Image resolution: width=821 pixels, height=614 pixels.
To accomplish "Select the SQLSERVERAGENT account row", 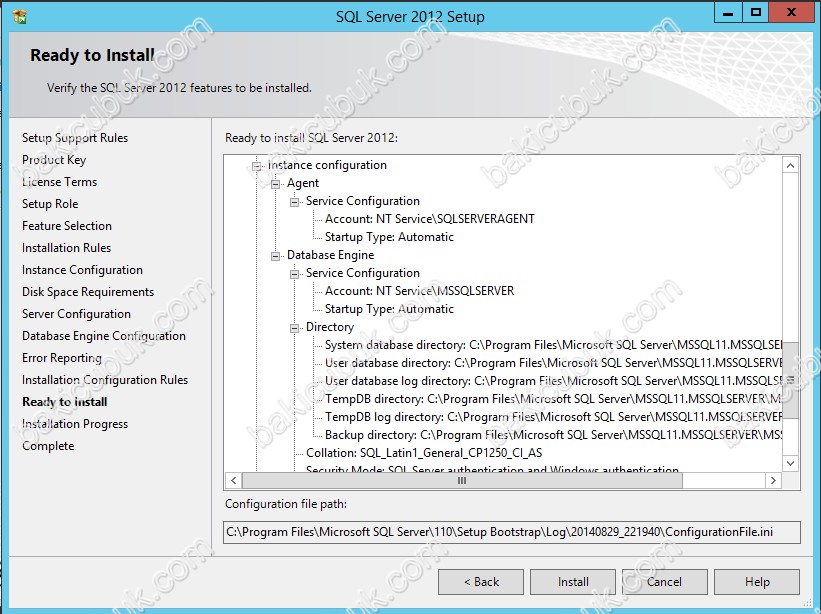I will pyautogui.click(x=430, y=219).
